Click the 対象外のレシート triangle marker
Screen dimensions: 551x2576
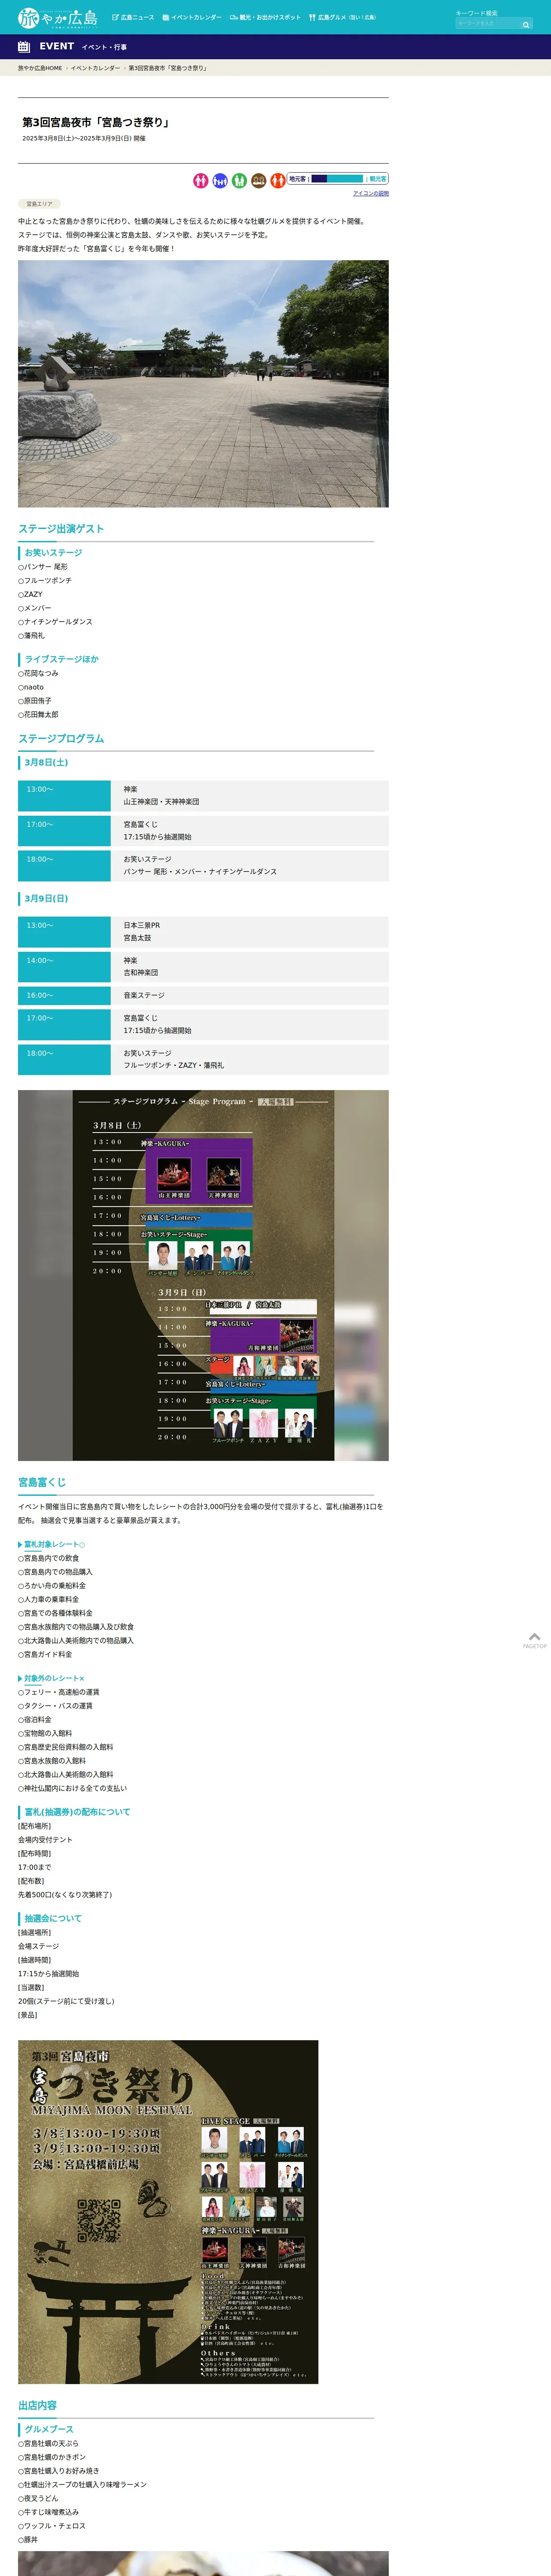[x=20, y=1679]
